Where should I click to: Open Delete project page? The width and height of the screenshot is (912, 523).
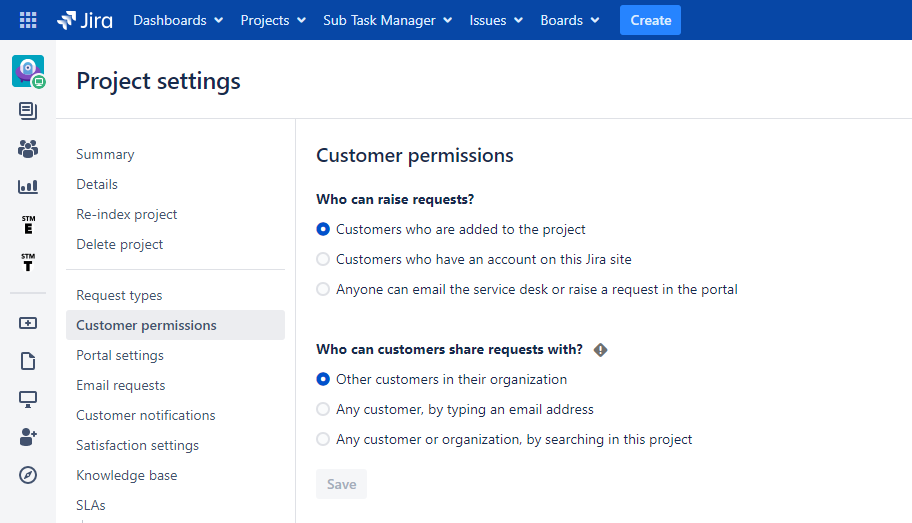pos(120,244)
